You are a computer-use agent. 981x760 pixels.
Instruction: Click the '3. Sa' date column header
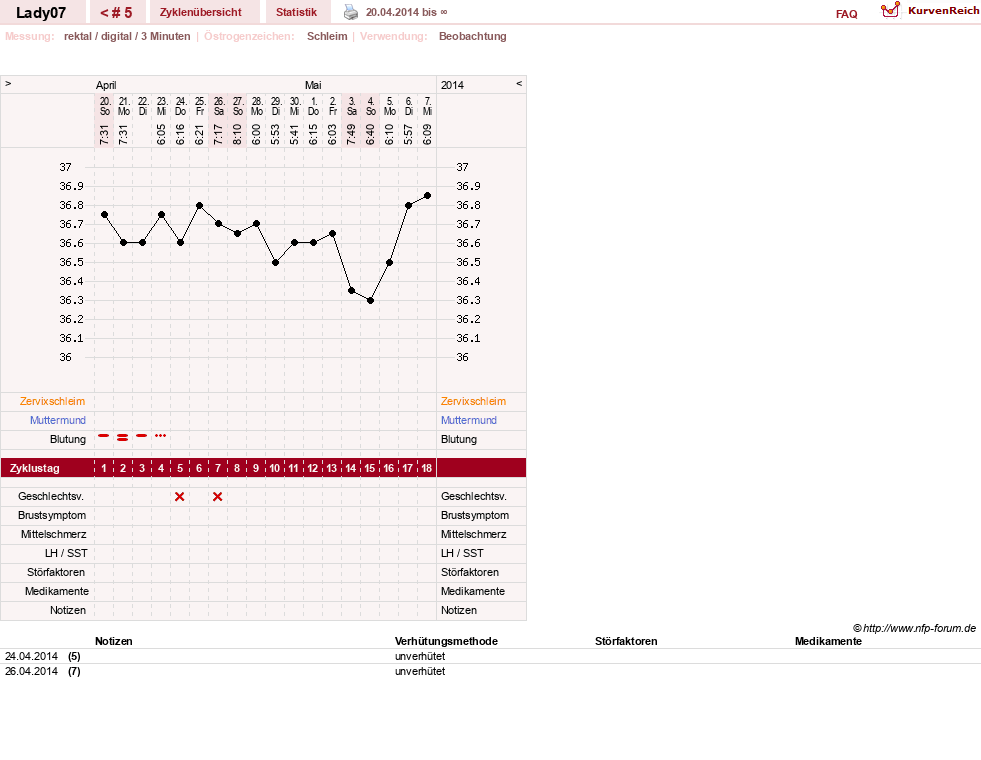352,106
